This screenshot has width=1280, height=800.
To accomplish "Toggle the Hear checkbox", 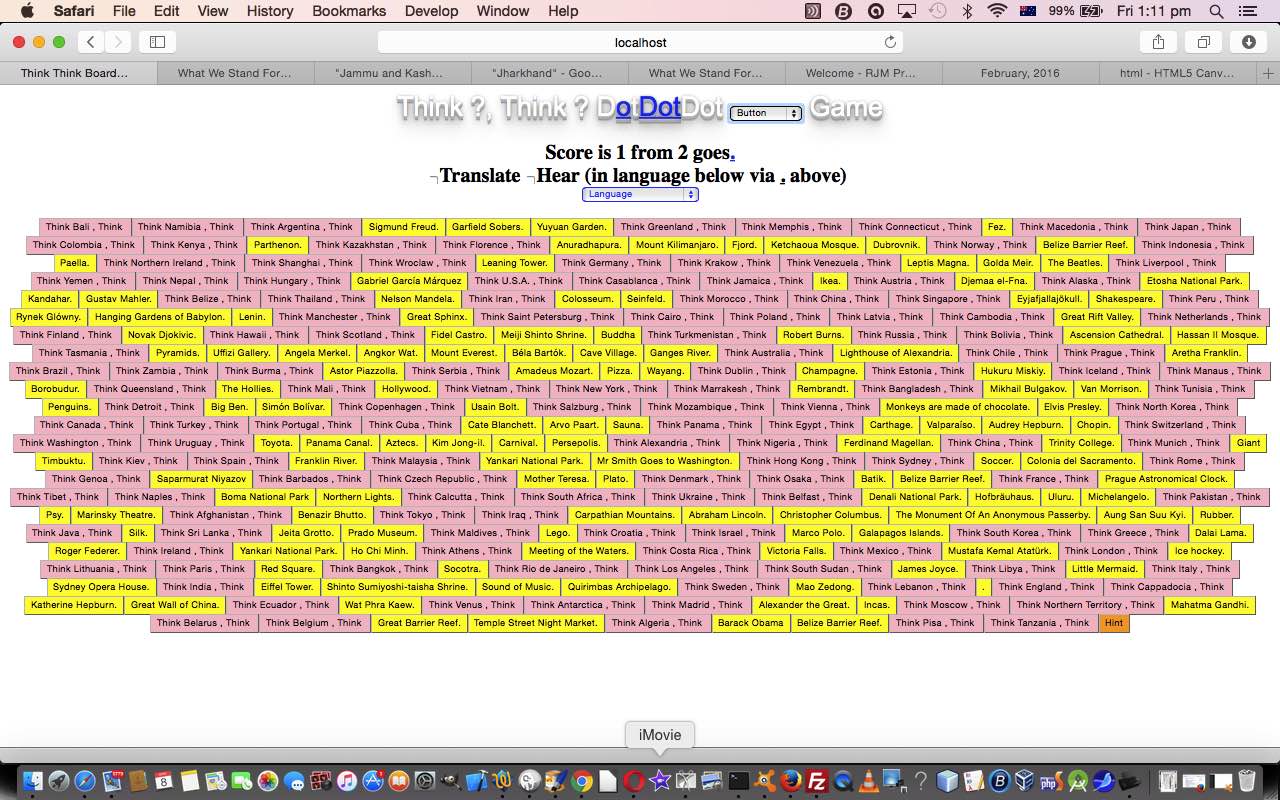I will click(x=530, y=178).
